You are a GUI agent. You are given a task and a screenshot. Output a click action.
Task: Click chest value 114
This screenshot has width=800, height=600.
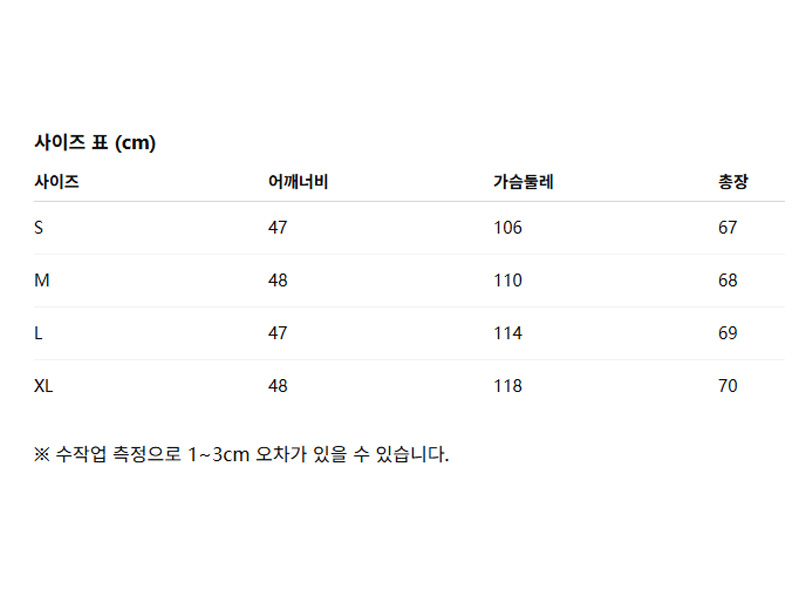click(508, 333)
